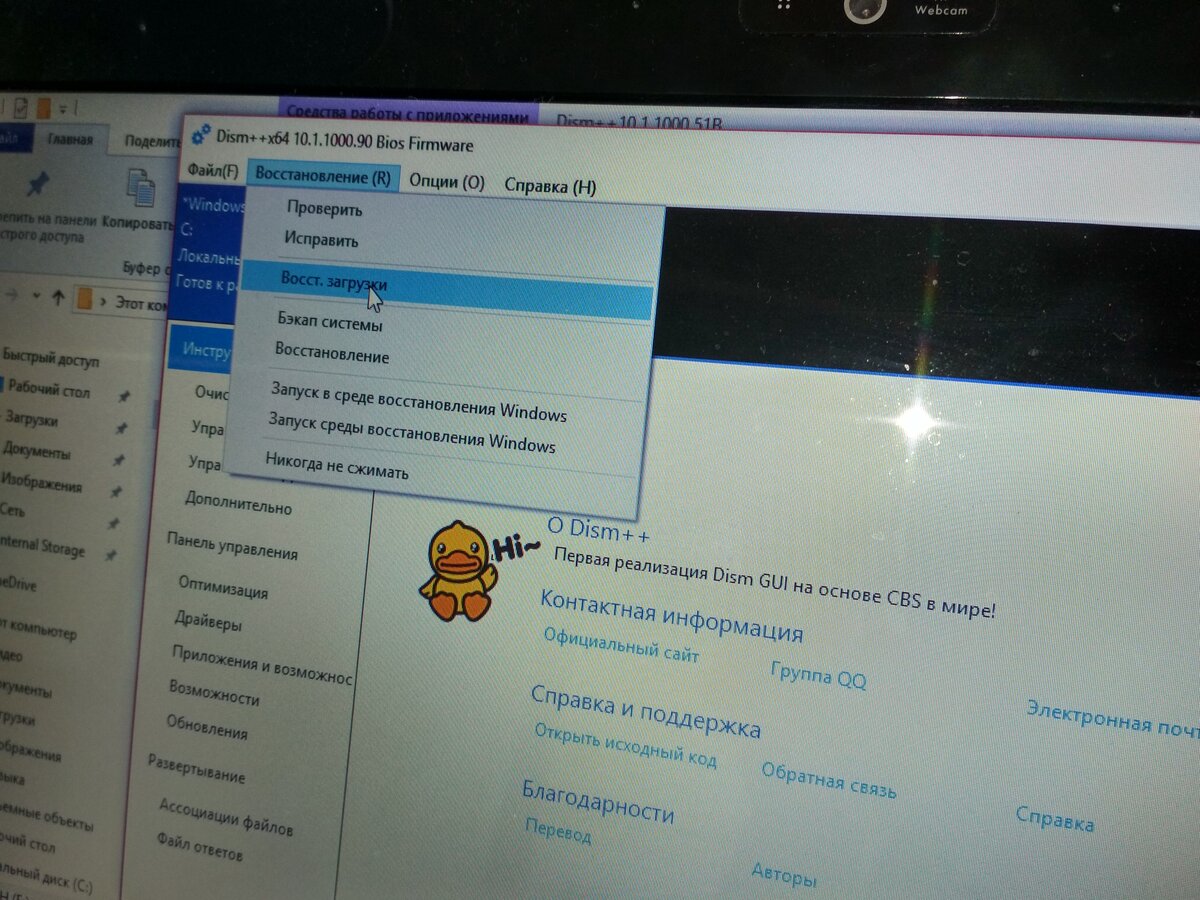Click the Благодарности heading

click(x=598, y=800)
